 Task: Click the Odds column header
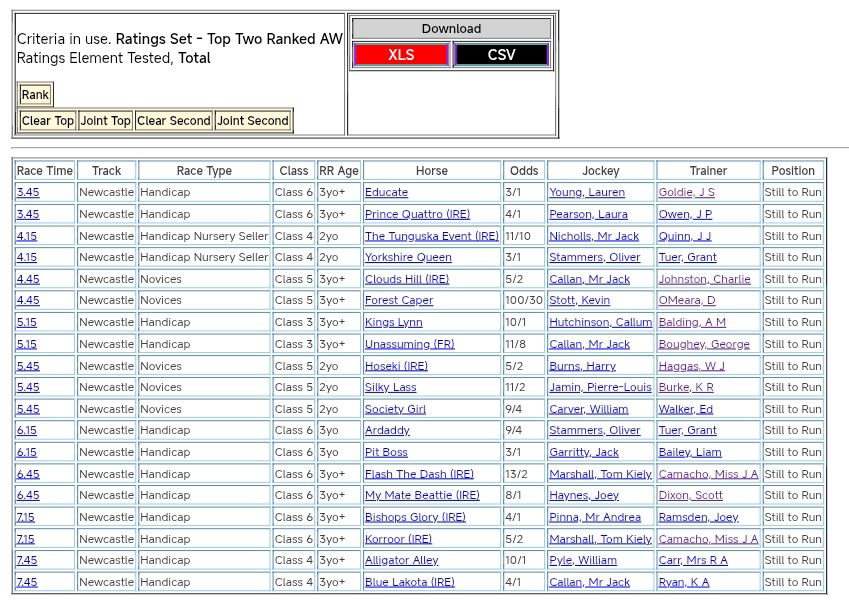click(x=523, y=171)
